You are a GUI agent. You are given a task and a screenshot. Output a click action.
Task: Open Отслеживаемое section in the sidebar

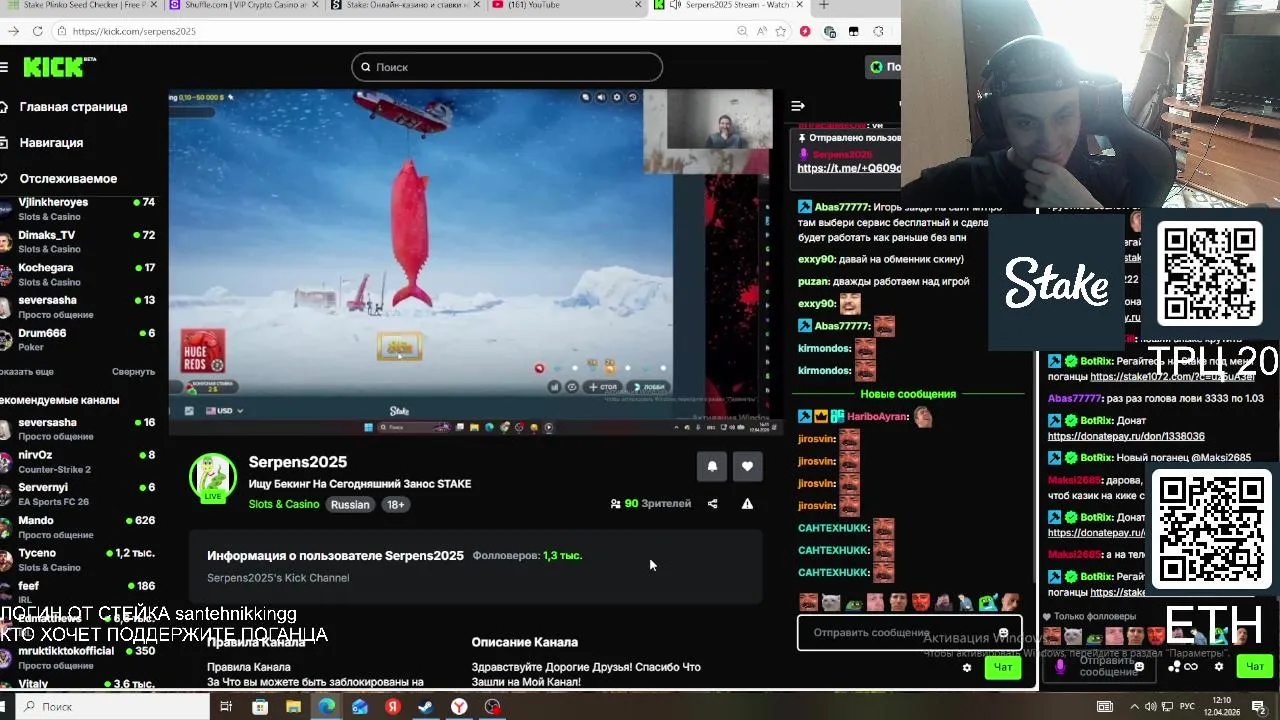pyautogui.click(x=68, y=179)
